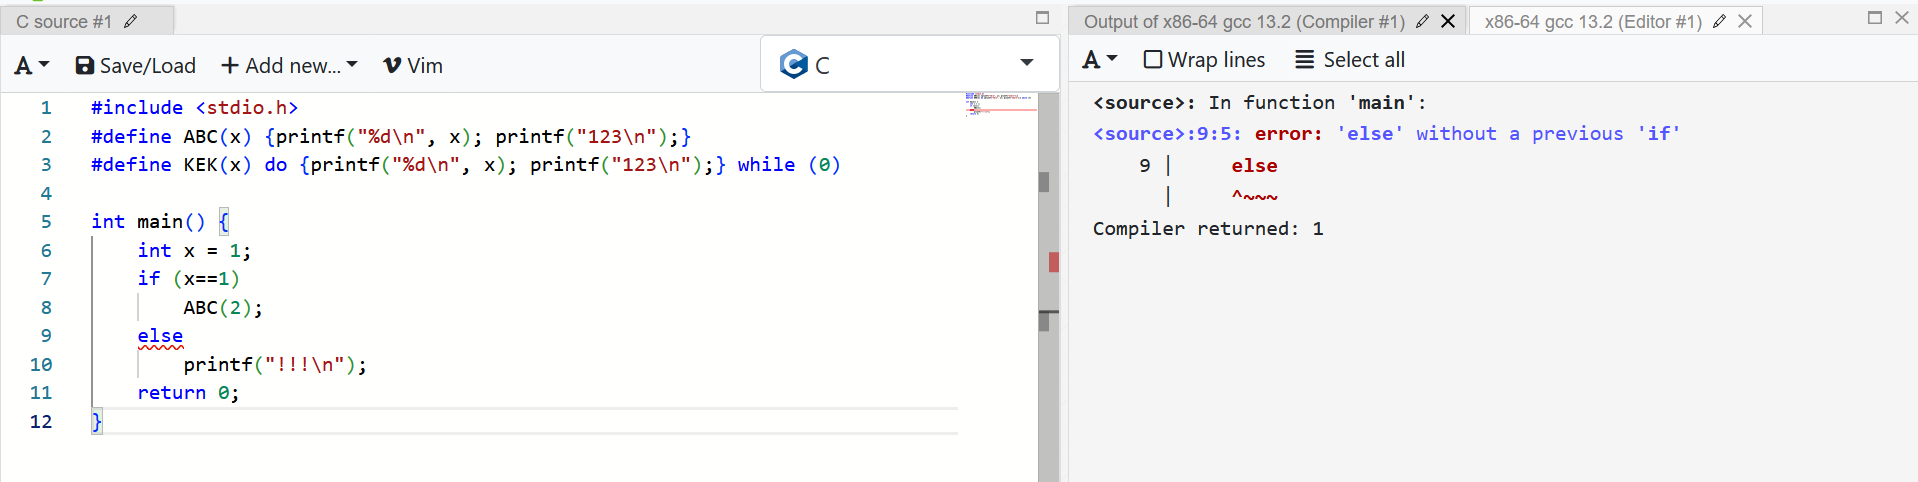
Task: Enable the Wrap lines checkbox
Action: pyautogui.click(x=1153, y=60)
